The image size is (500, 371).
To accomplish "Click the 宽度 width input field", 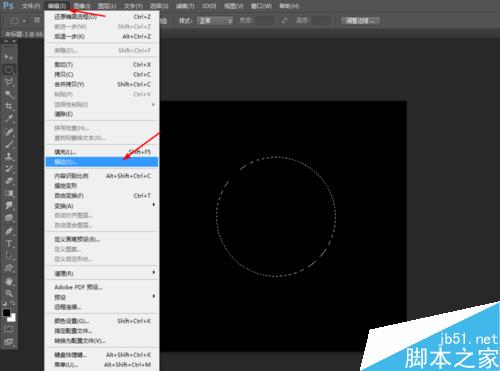I will (264, 21).
